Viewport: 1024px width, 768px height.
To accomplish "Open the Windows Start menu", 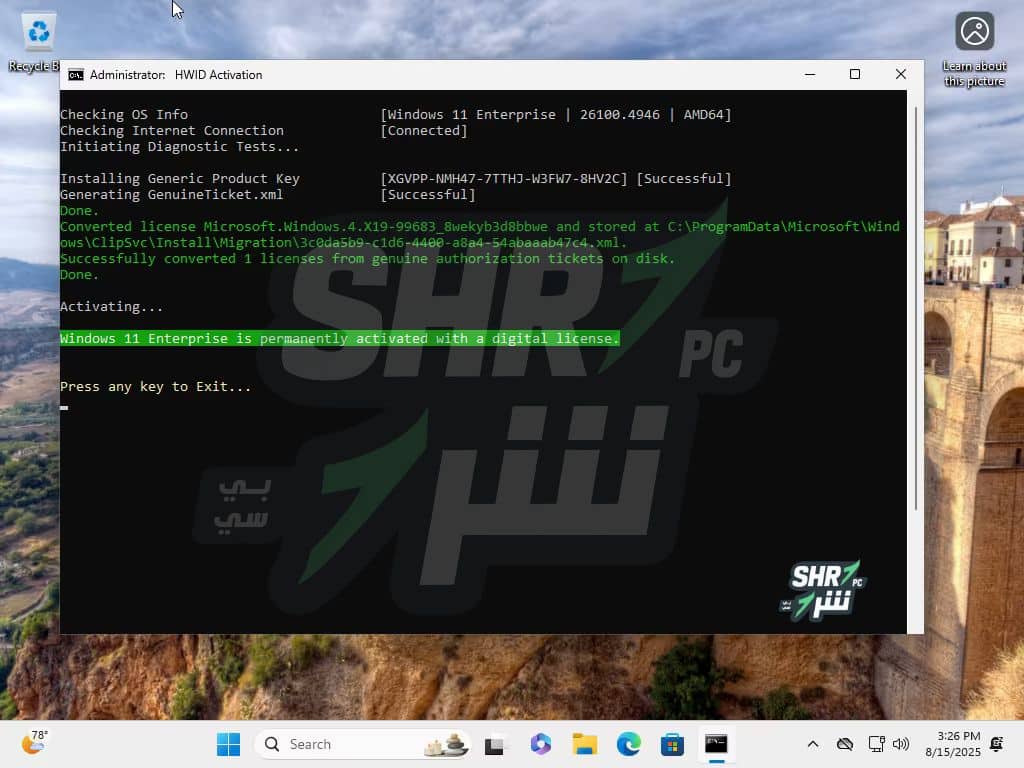I will coord(228,744).
